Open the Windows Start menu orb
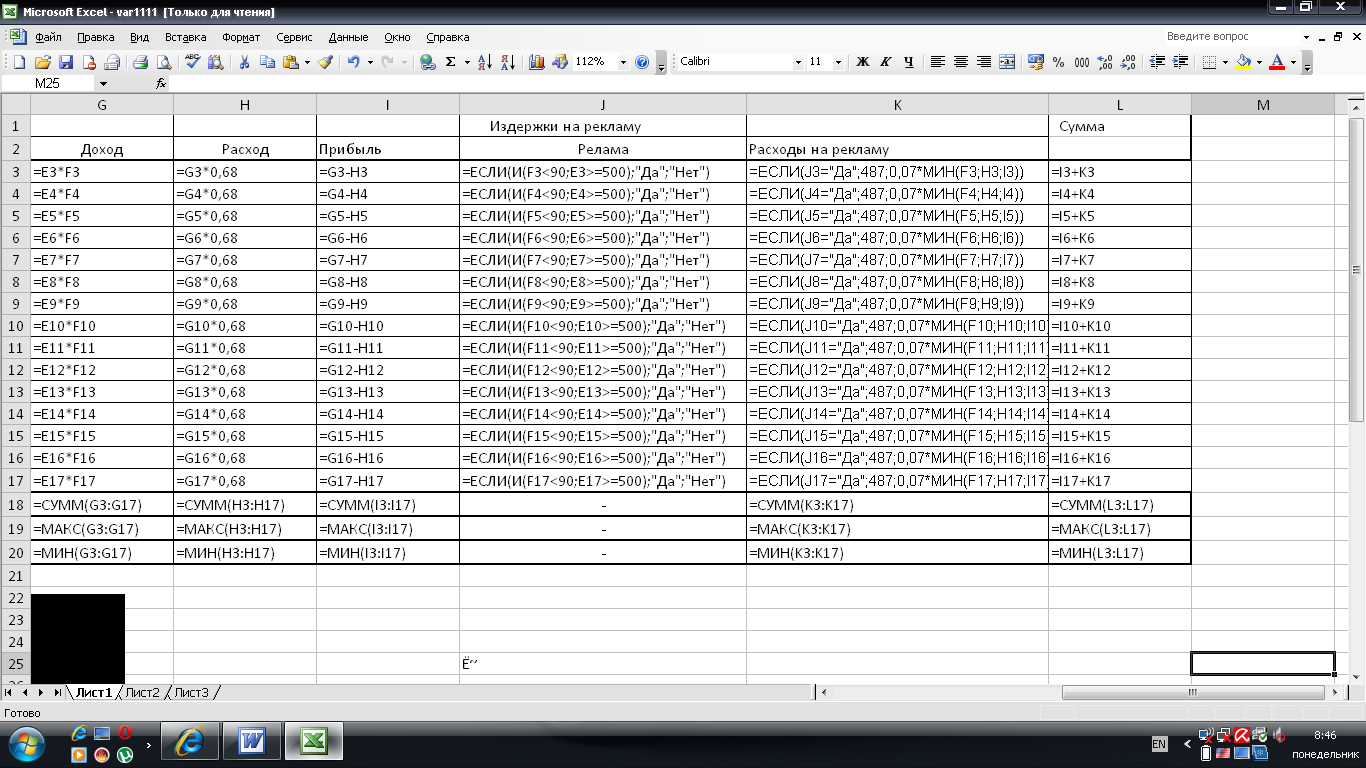Screen dimensions: 1366x768 click(x=26, y=744)
